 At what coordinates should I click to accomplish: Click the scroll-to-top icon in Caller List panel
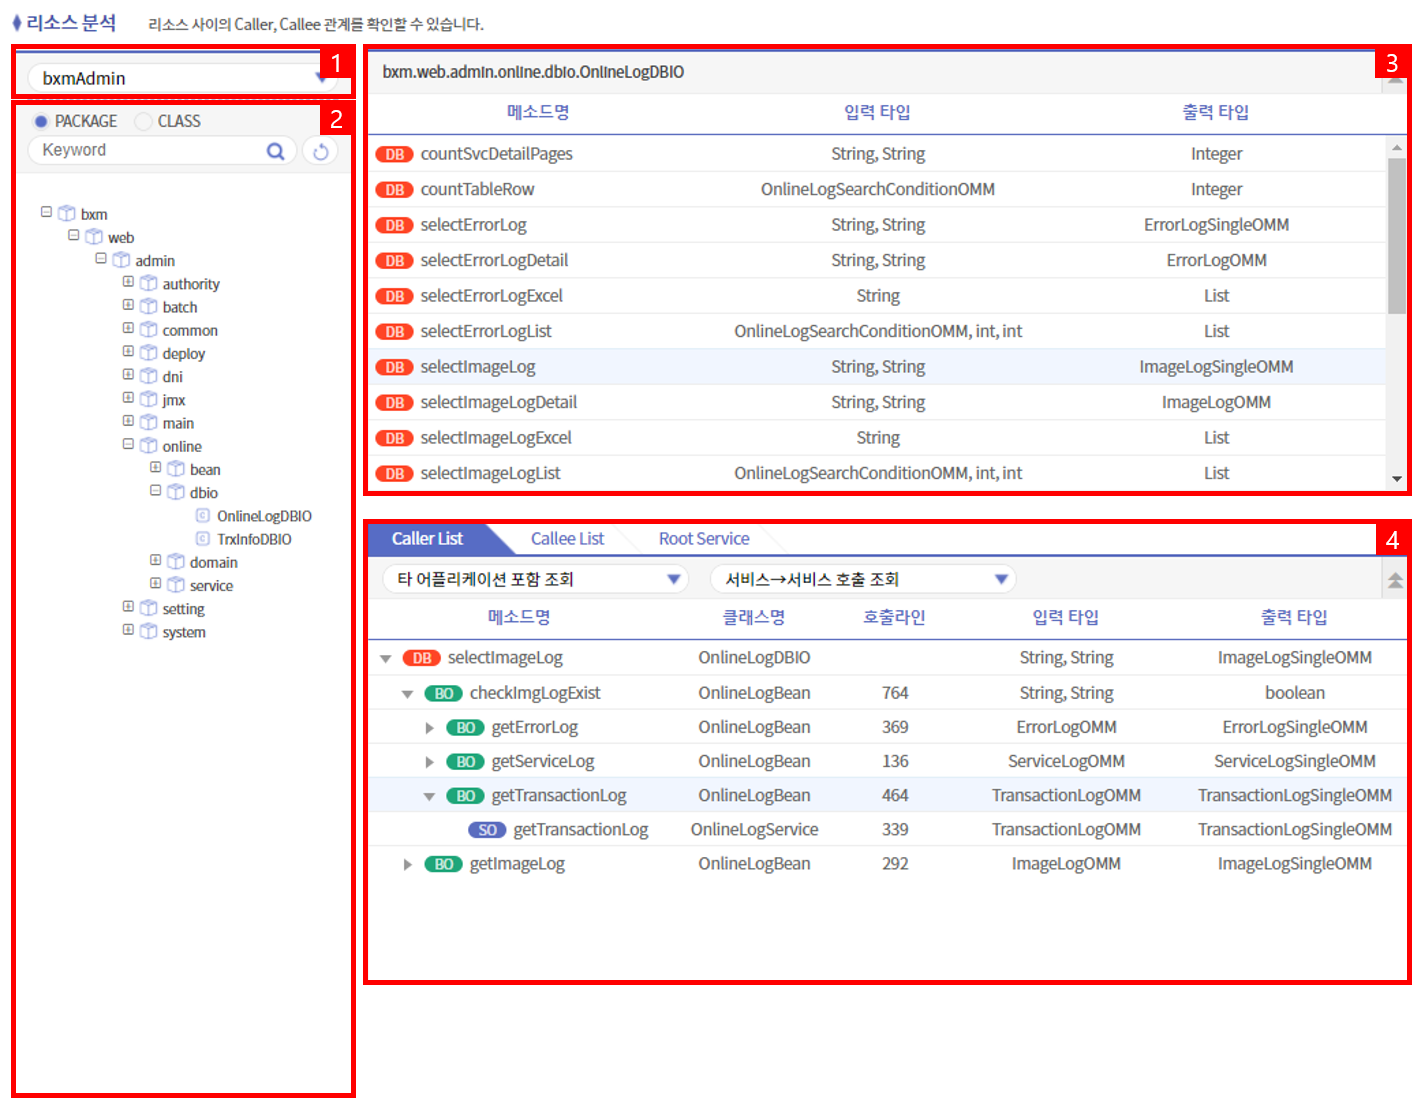point(1395,580)
